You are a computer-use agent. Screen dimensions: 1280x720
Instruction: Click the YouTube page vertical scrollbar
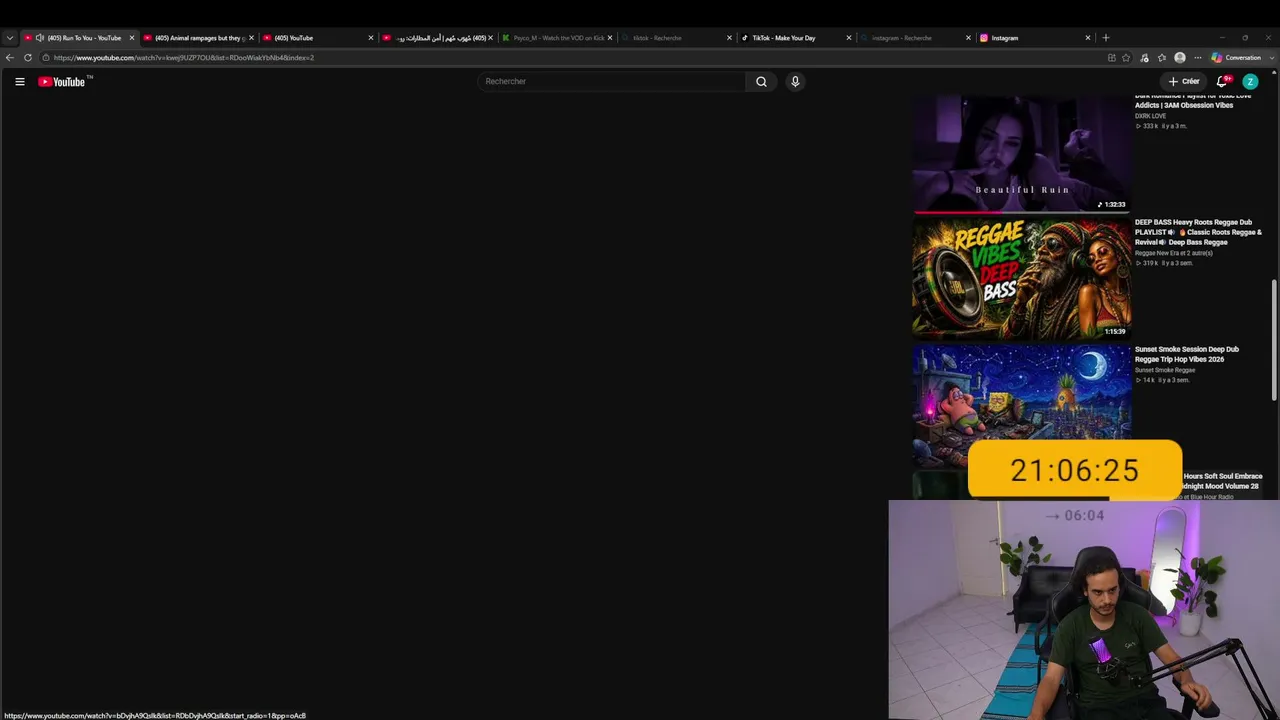click(x=1274, y=340)
